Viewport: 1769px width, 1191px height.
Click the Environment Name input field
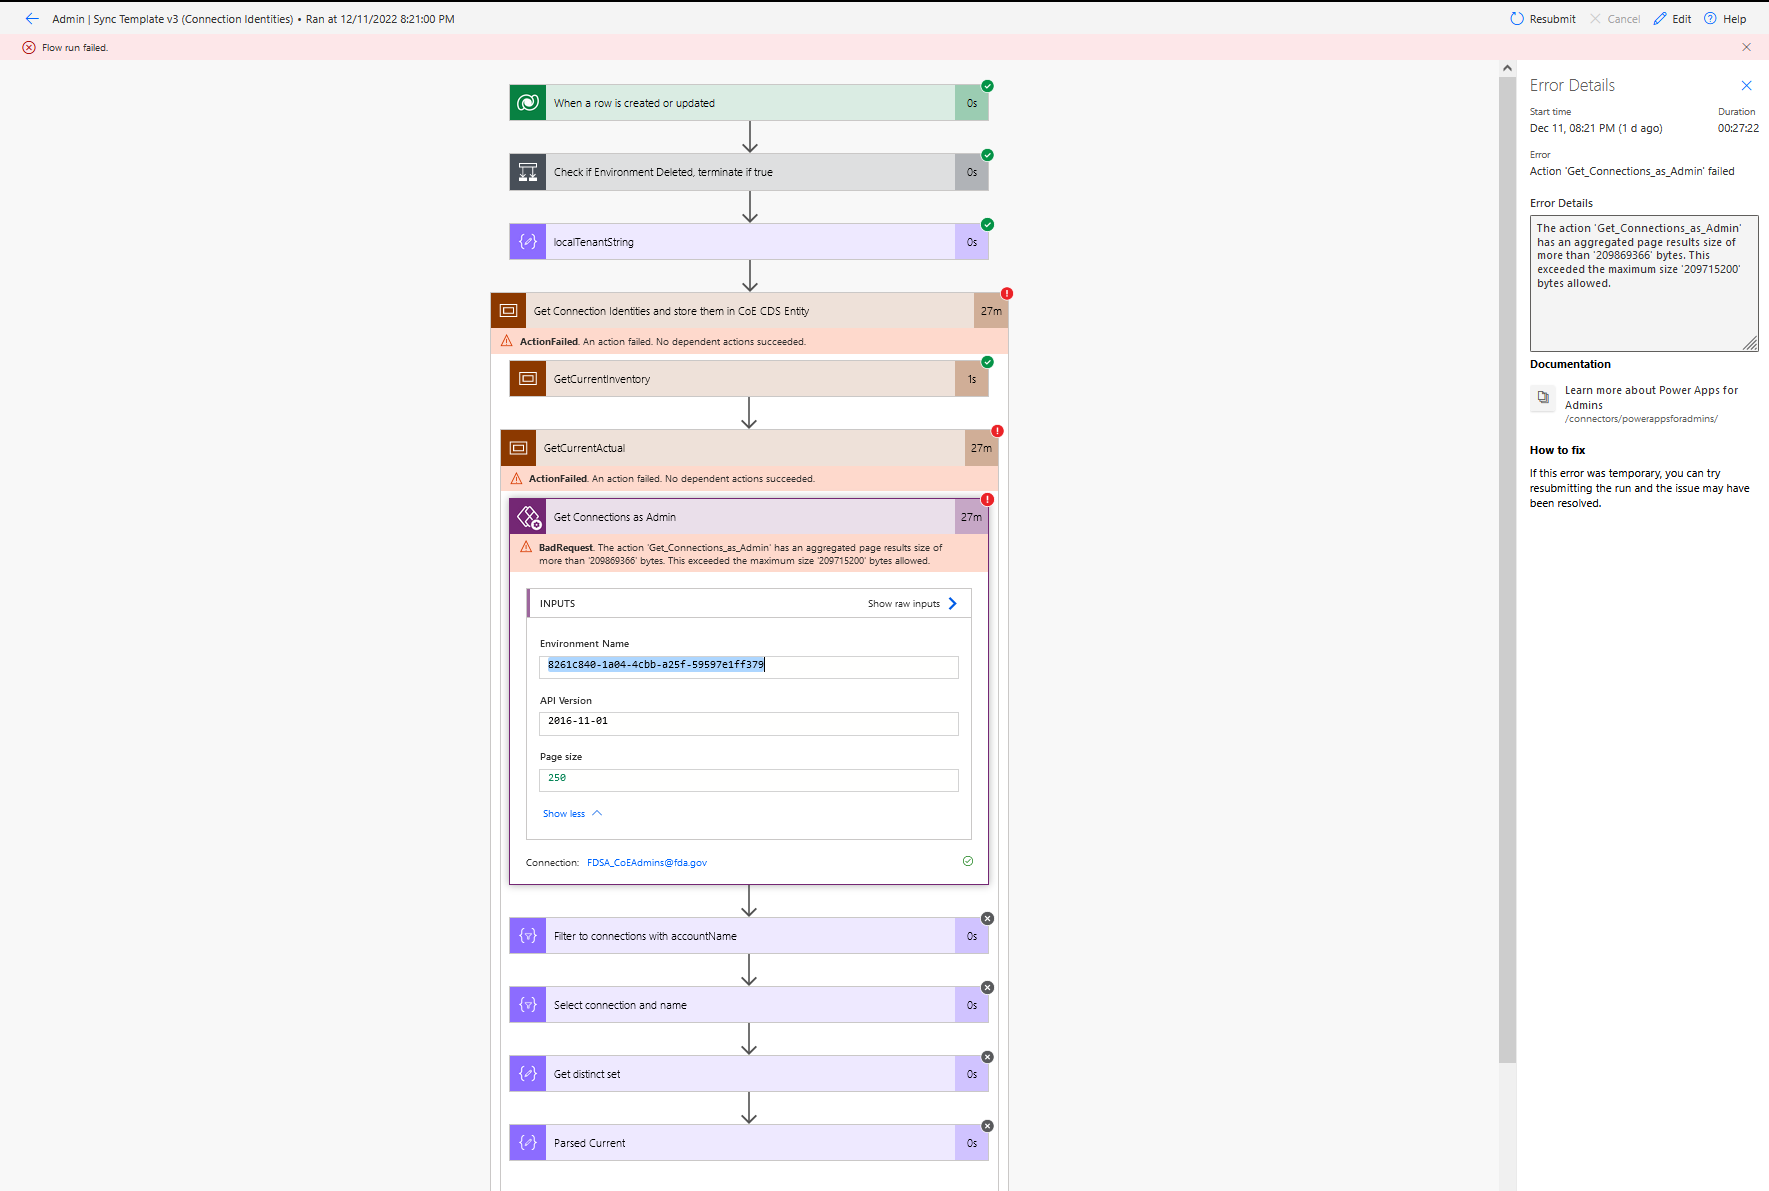(x=748, y=666)
